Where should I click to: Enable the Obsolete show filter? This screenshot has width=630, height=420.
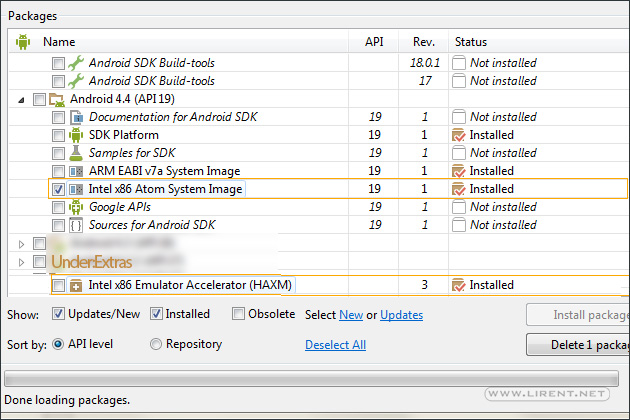tap(238, 313)
